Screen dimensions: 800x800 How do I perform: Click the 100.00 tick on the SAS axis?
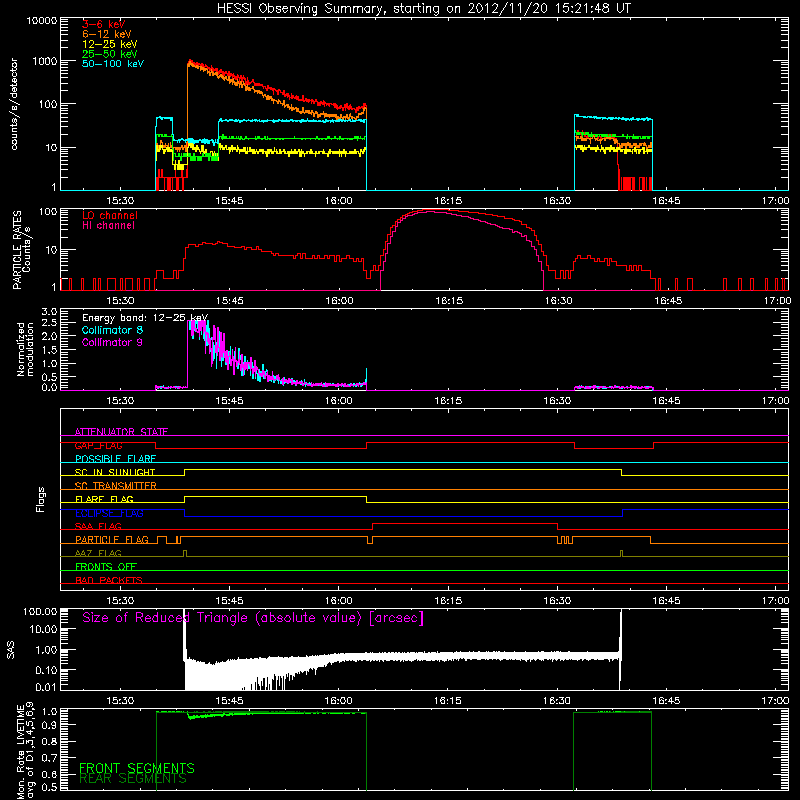point(40,611)
